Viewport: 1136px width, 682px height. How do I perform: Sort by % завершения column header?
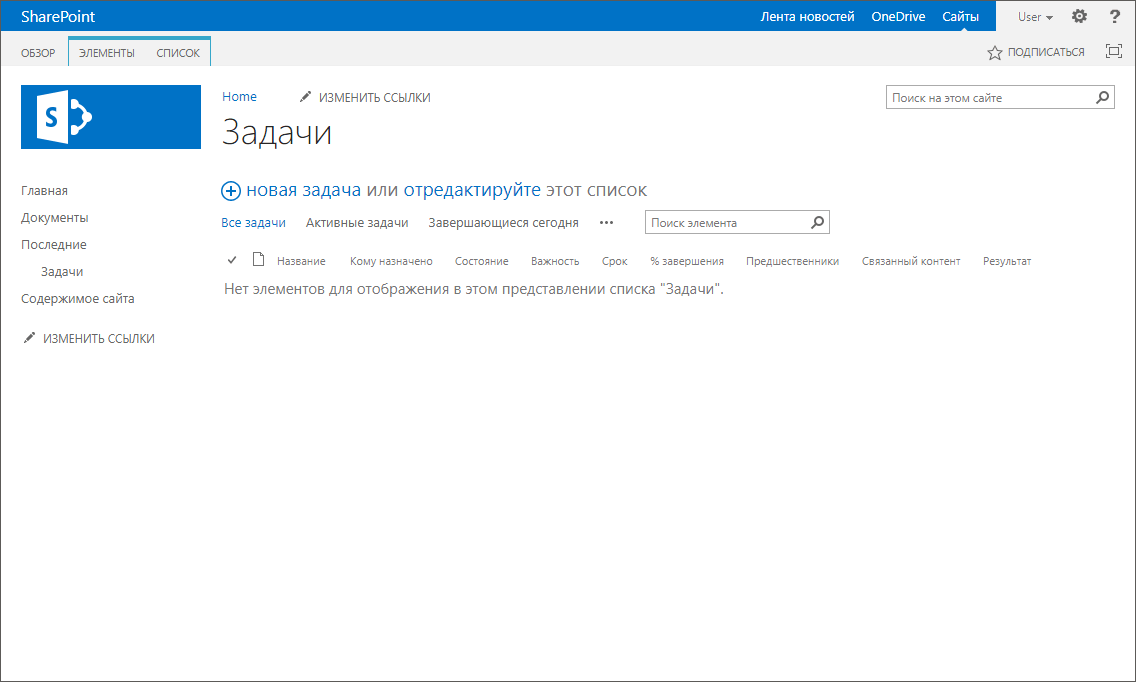click(687, 261)
